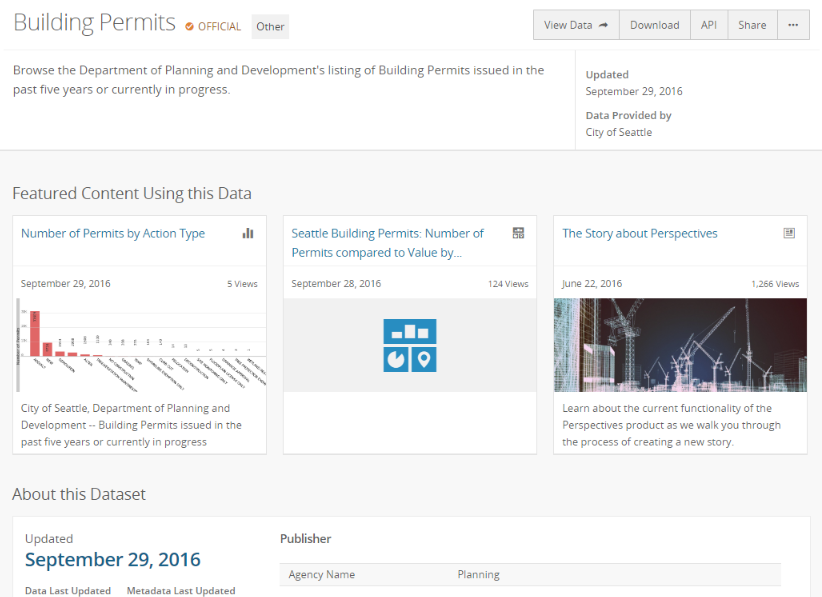Click the '1,266 Views' count text
The width and height of the screenshot is (822, 597).
coord(775,284)
